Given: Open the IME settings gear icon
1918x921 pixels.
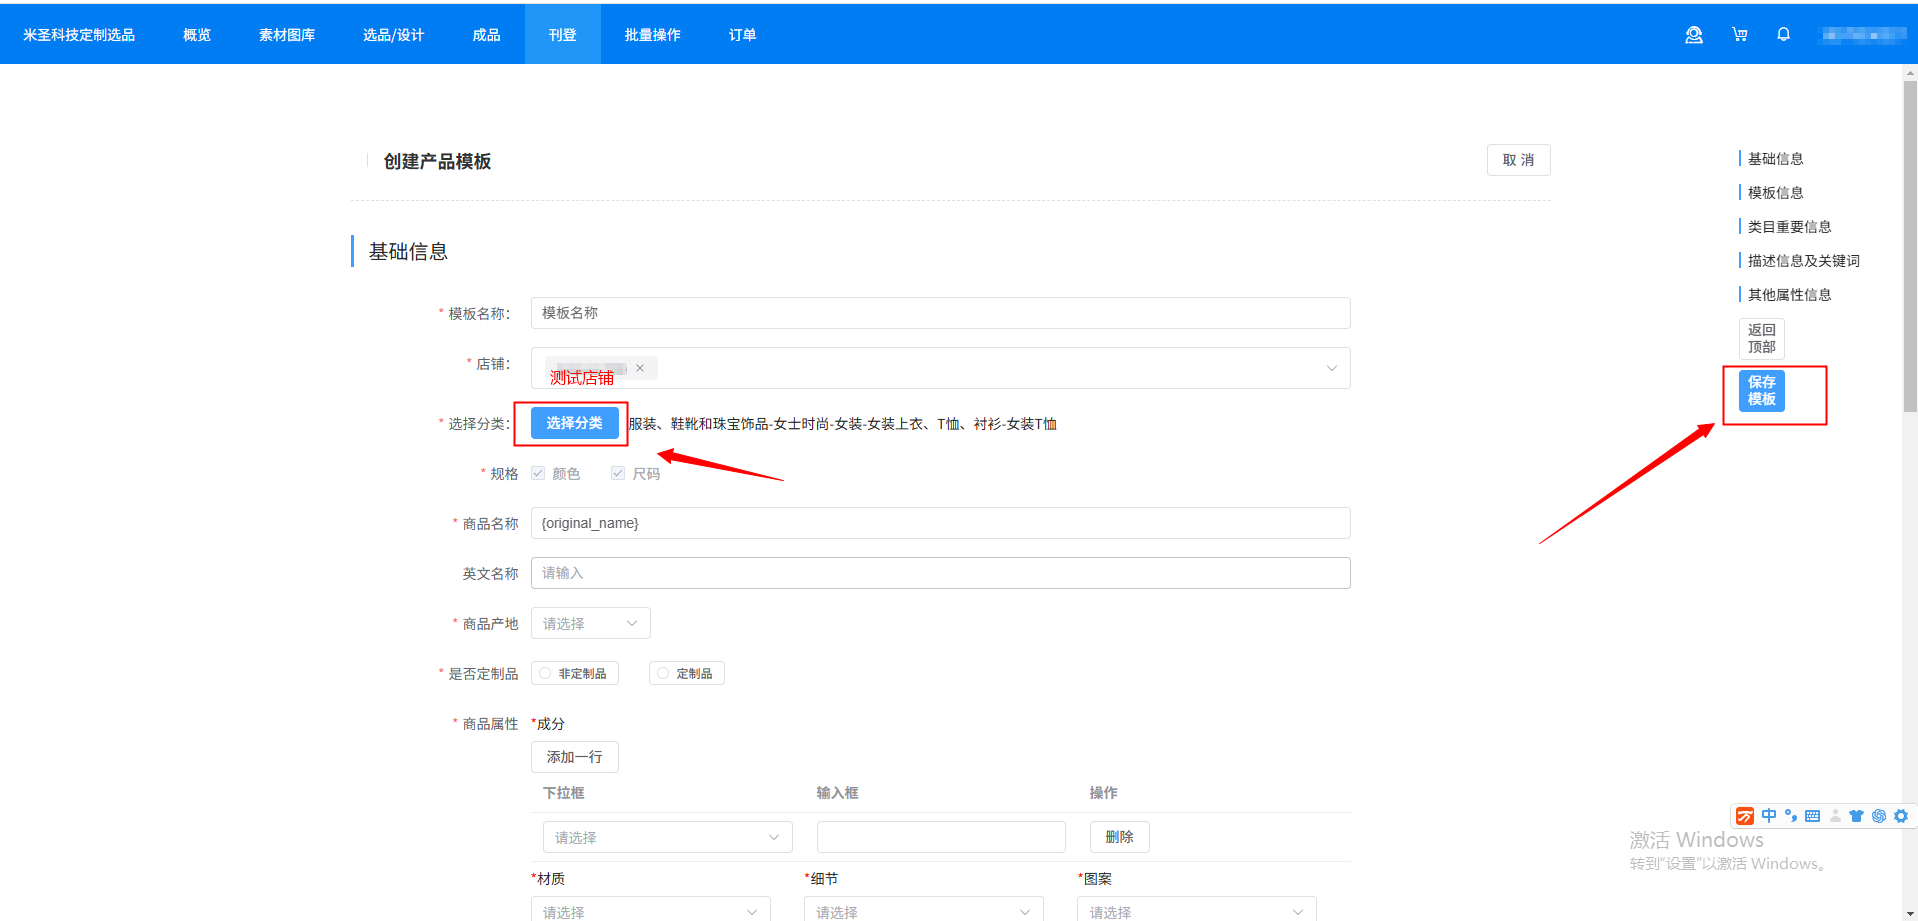Looking at the screenshot, I should click(1901, 816).
